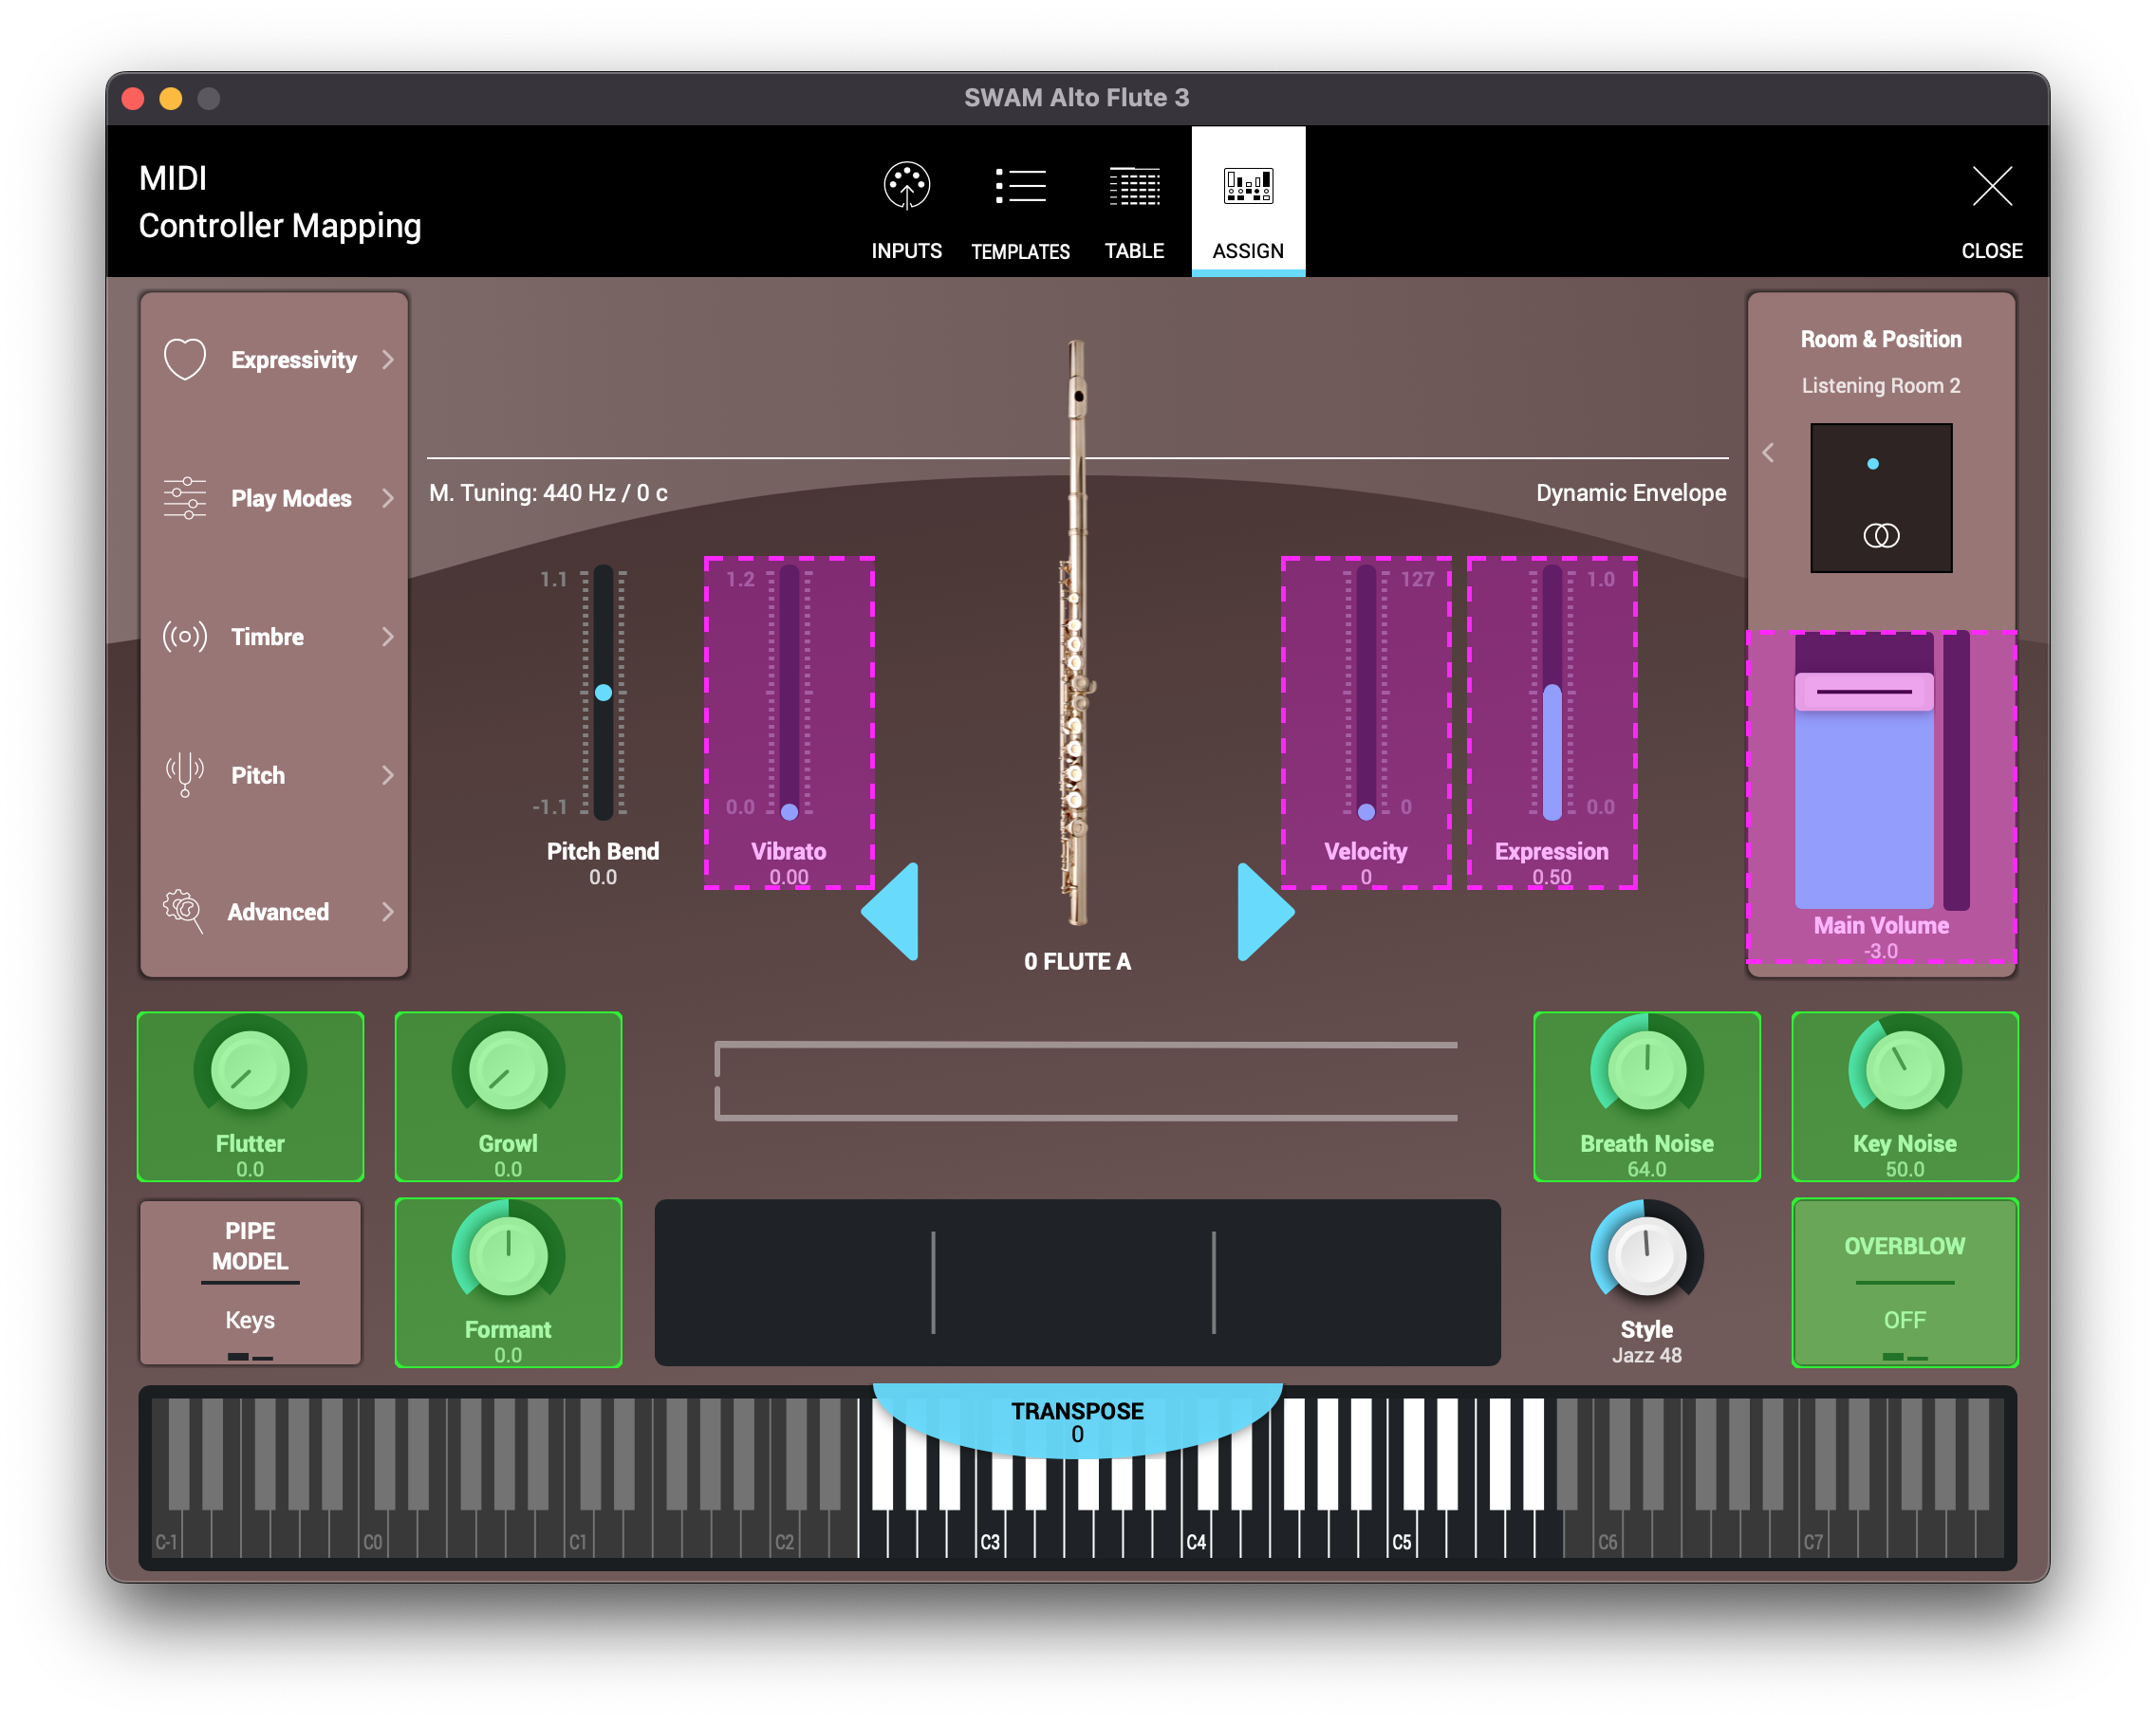Image resolution: width=2156 pixels, height=1723 pixels.
Task: Click the Pitch tuning fork icon
Action: (185, 775)
